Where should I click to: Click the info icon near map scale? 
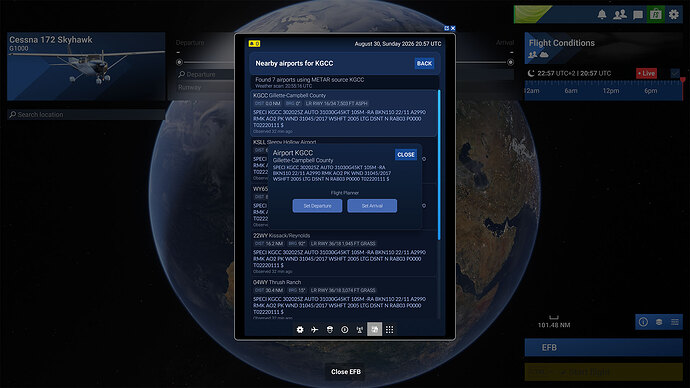coord(643,322)
